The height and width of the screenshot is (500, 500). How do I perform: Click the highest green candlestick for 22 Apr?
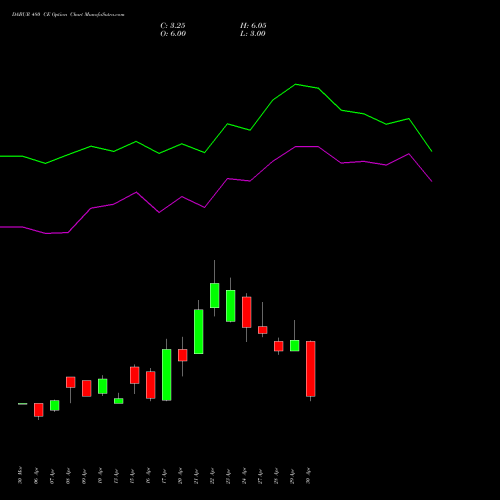pos(215,295)
